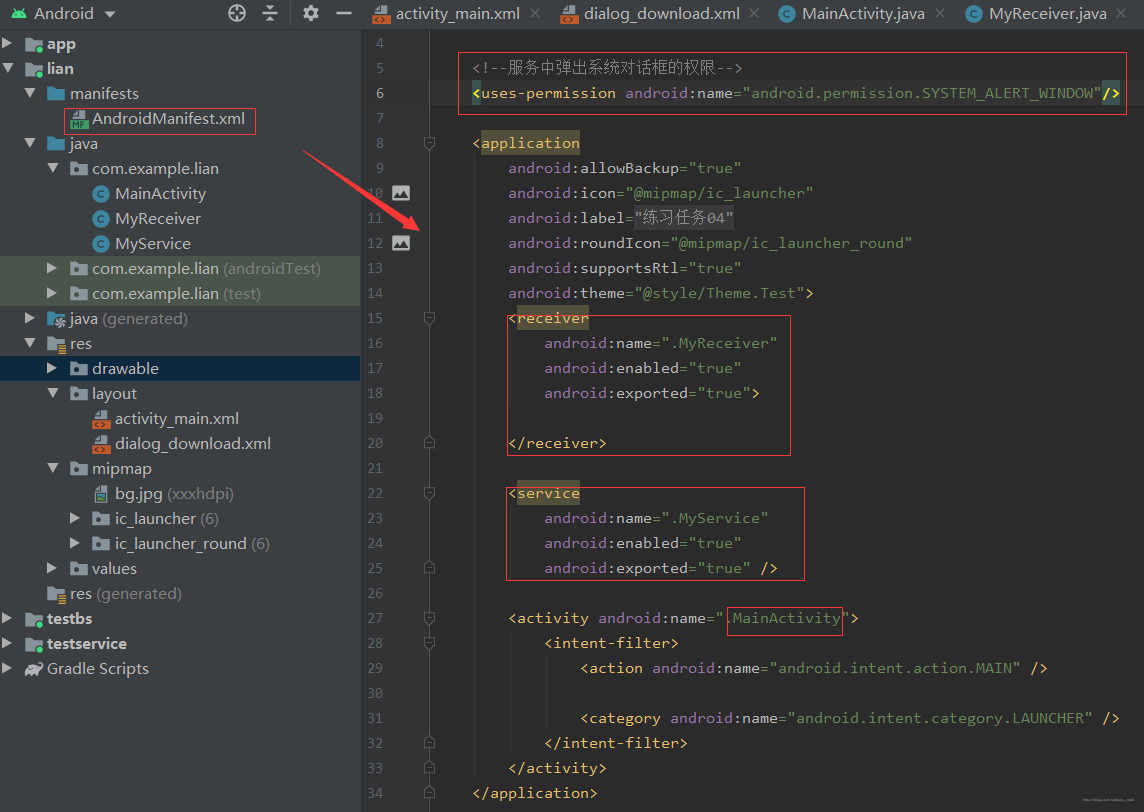Collapse the mipmap folder
Image resolution: width=1144 pixels, height=812 pixels.
(x=53, y=468)
